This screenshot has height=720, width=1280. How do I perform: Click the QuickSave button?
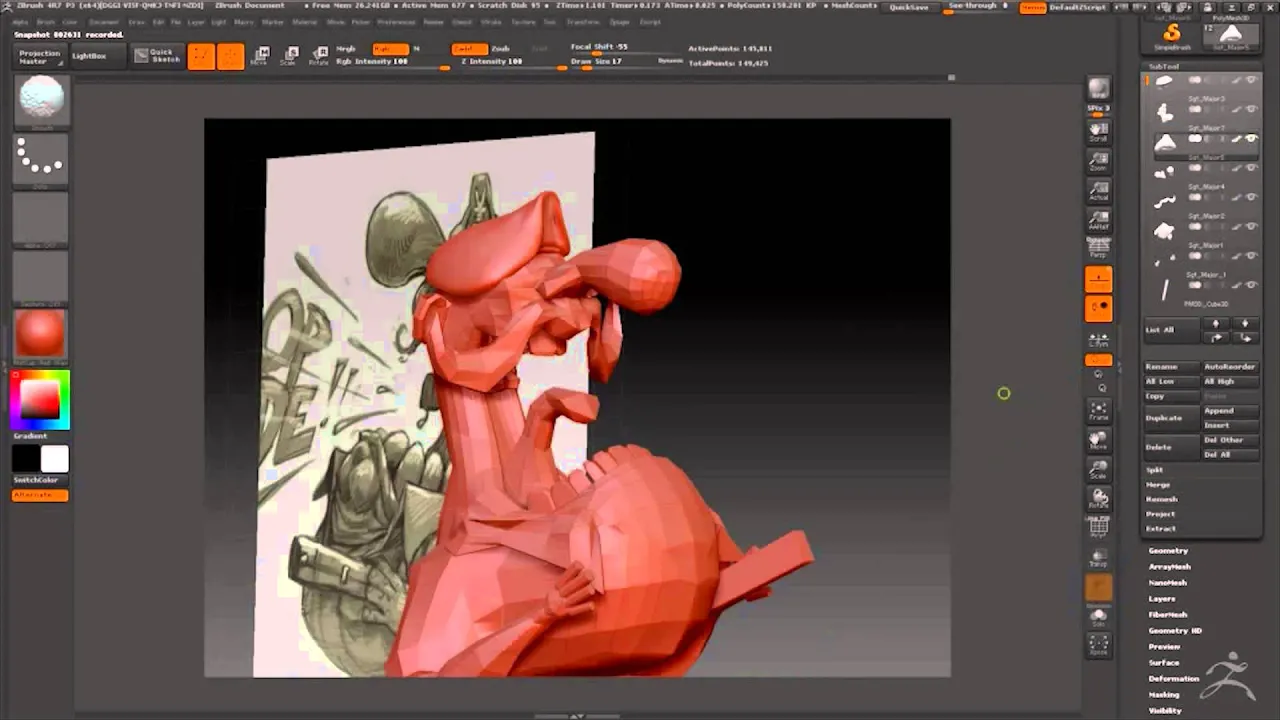tap(909, 7)
